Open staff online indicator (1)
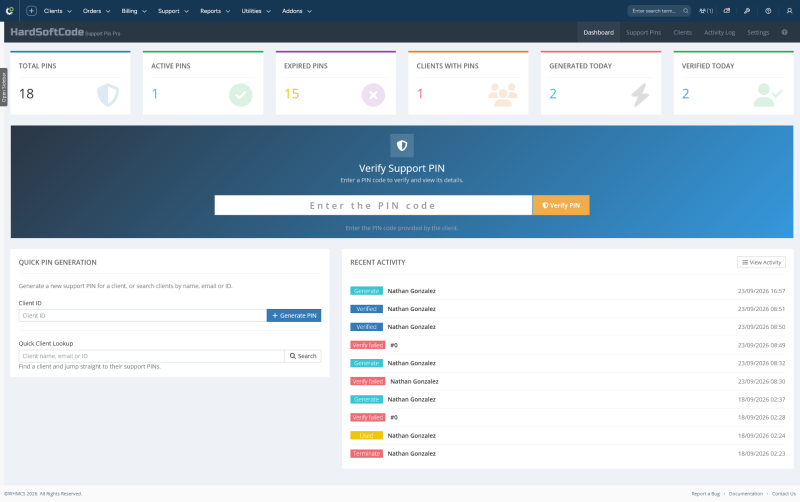800x502 pixels. (706, 11)
